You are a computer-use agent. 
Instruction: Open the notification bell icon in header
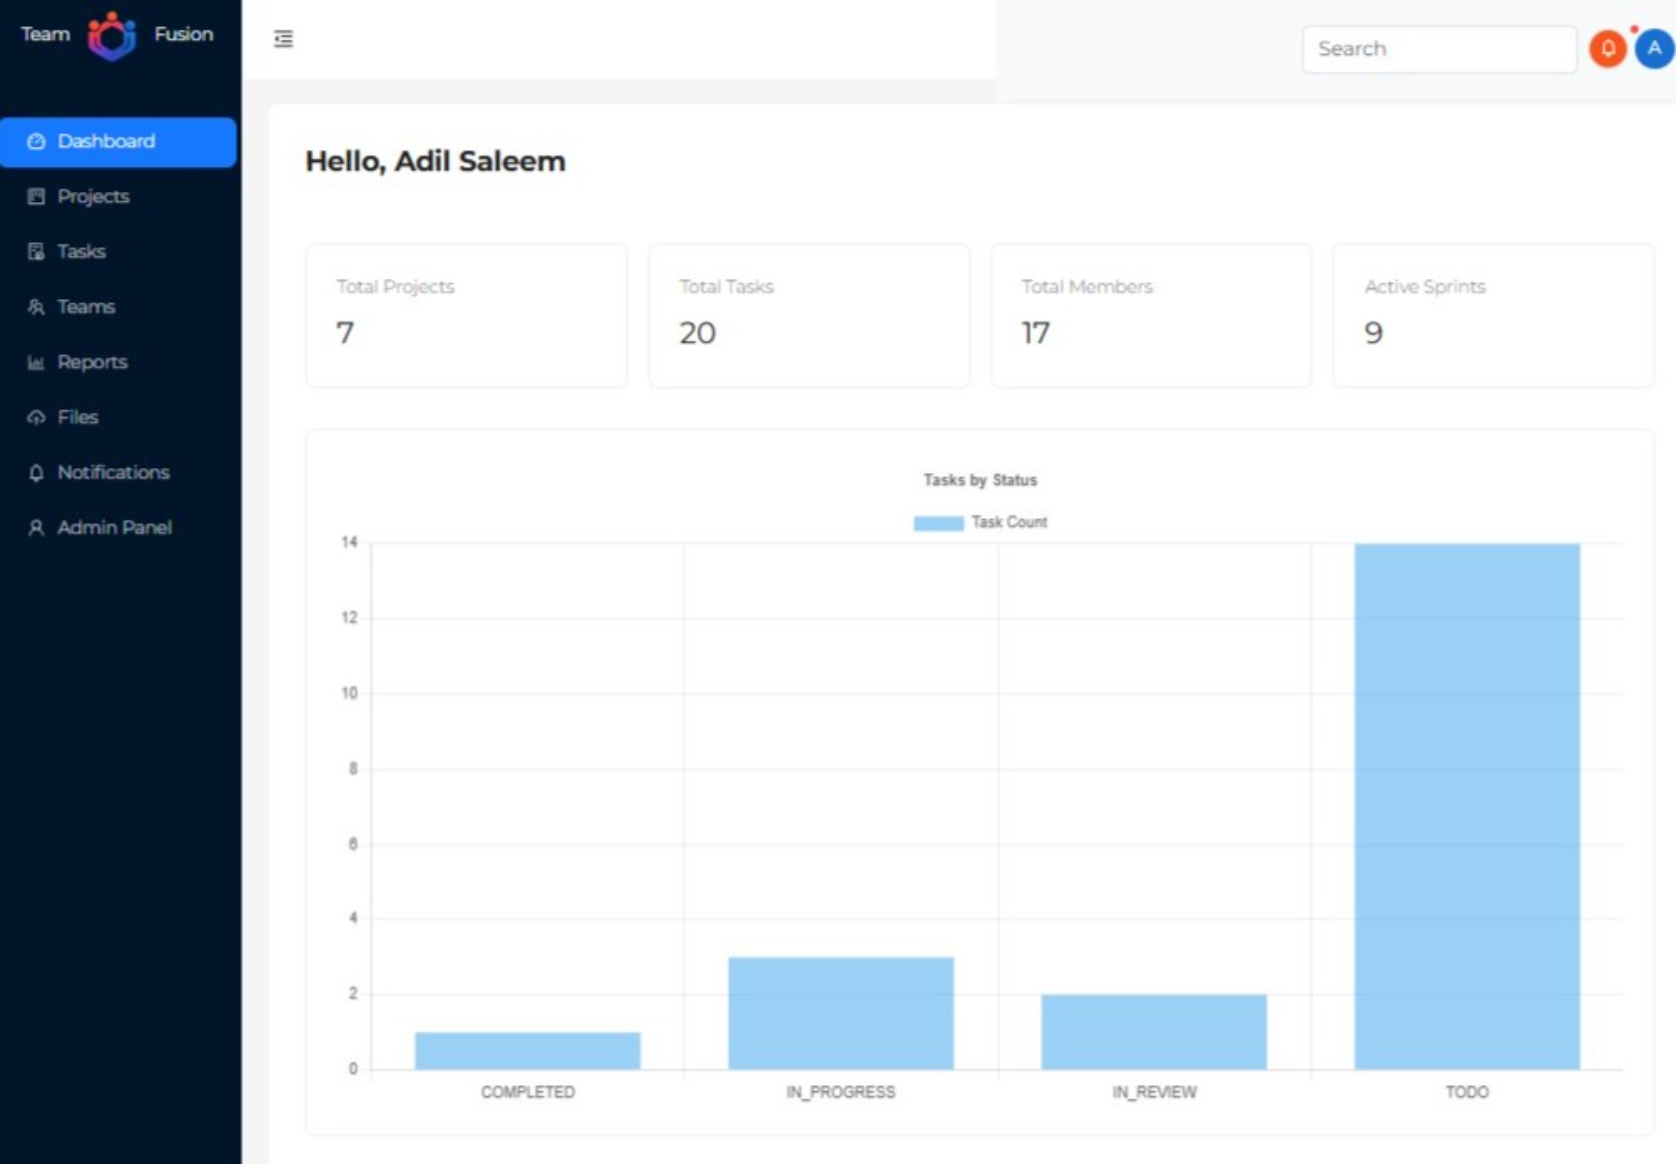pyautogui.click(x=1607, y=49)
